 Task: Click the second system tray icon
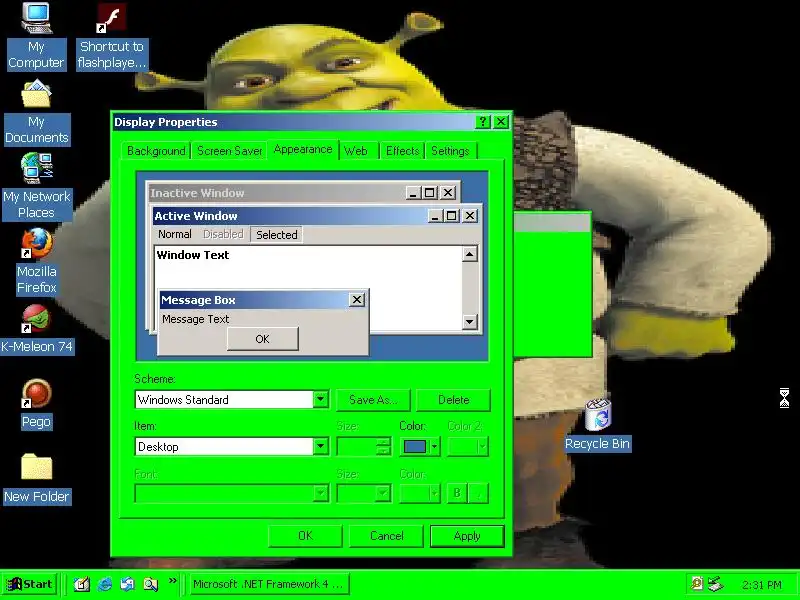(716, 583)
